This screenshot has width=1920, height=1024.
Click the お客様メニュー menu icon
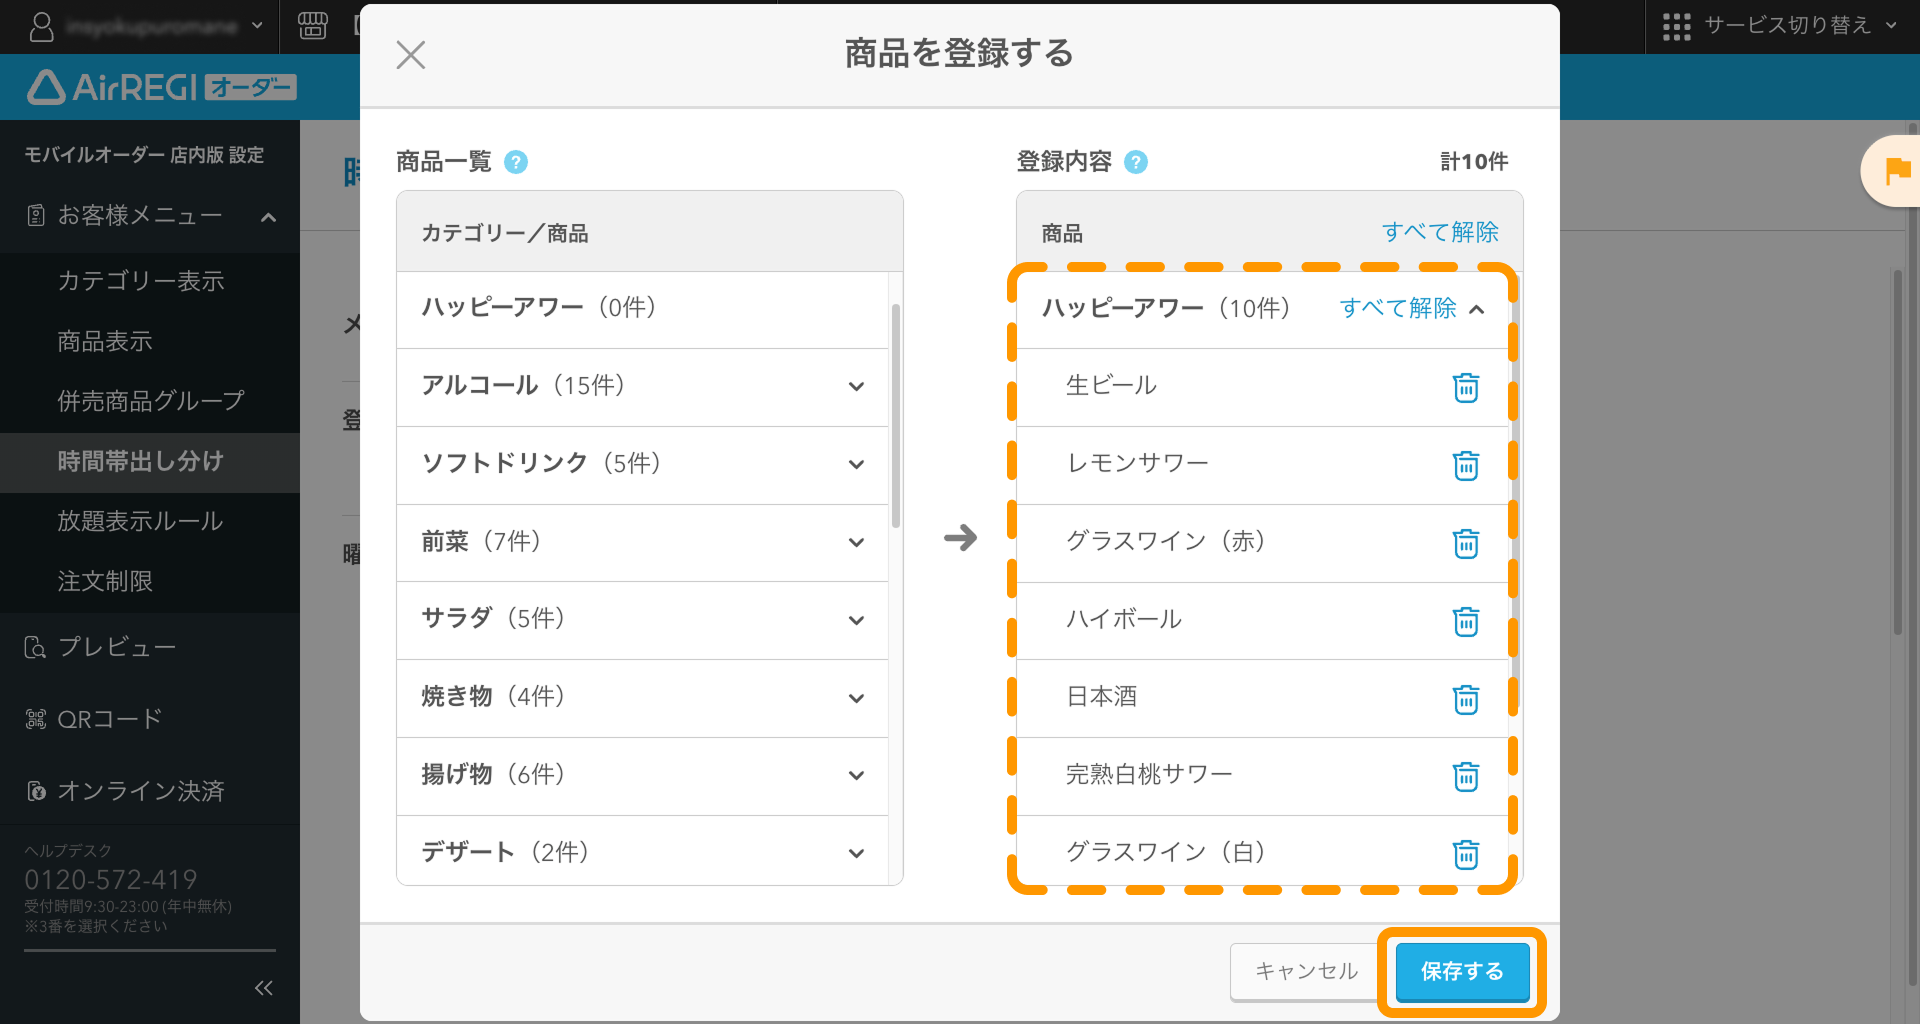point(35,216)
